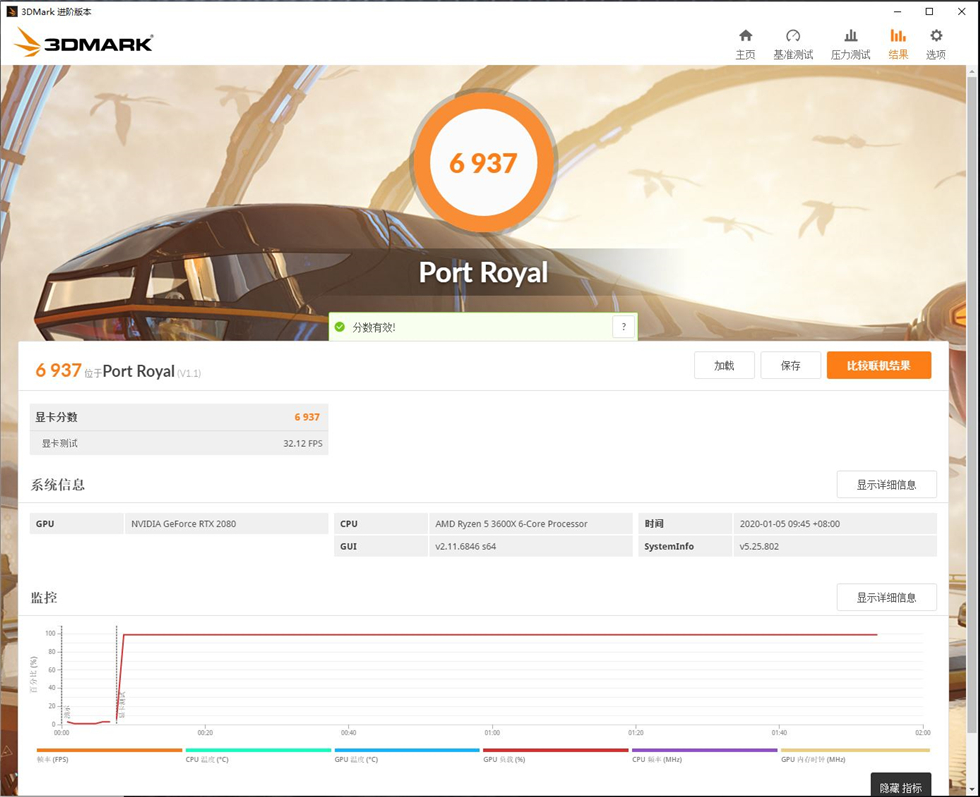
Task: Expand 显示详细信息 for the 监控 section
Action: [x=886, y=596]
